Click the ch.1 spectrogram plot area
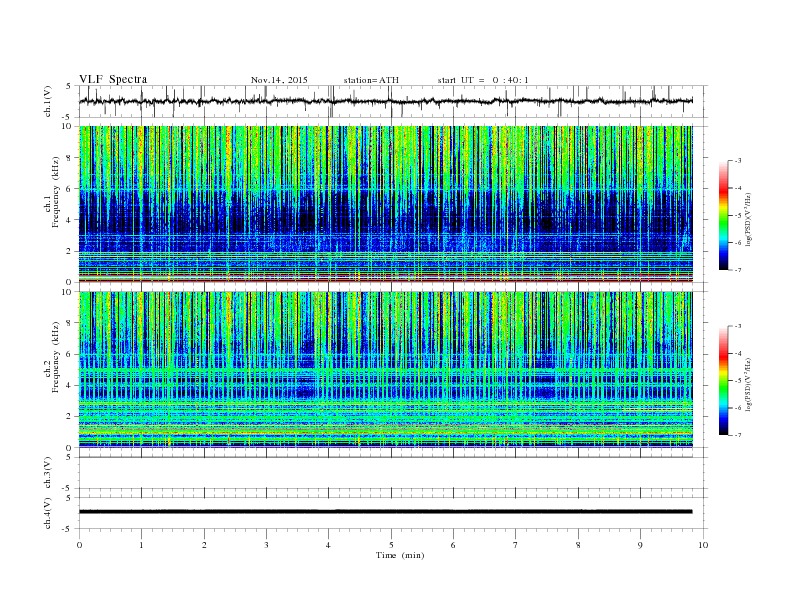792x612 pixels. [x=385, y=204]
